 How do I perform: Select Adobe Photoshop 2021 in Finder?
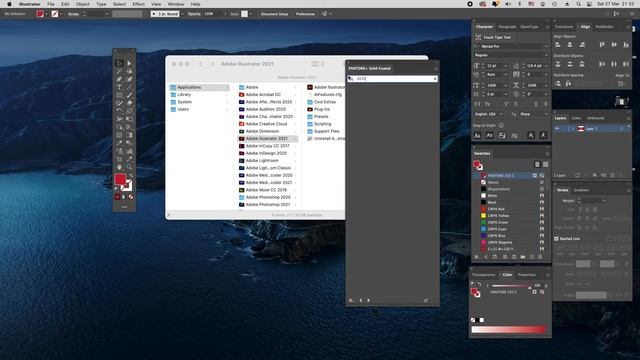click(267, 204)
